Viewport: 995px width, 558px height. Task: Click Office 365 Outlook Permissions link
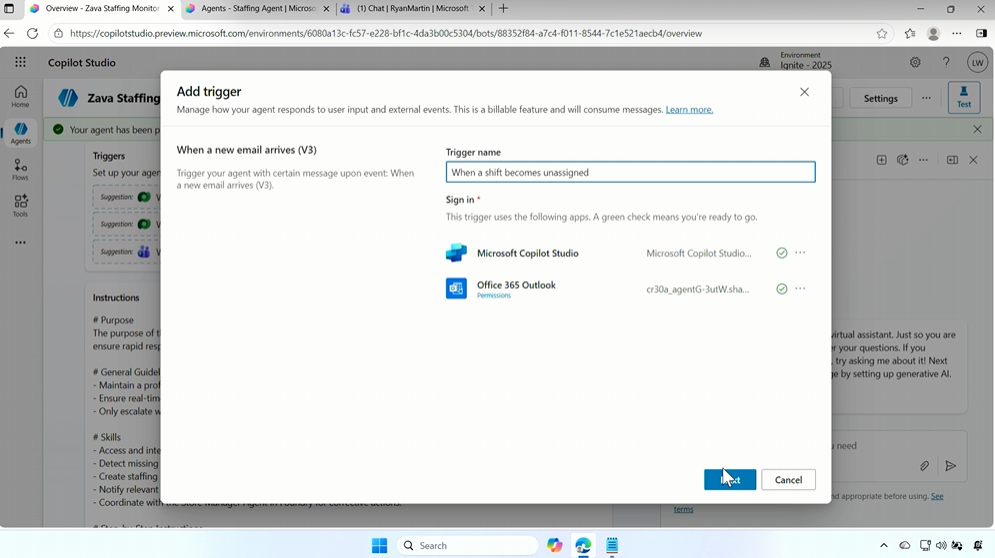494,295
